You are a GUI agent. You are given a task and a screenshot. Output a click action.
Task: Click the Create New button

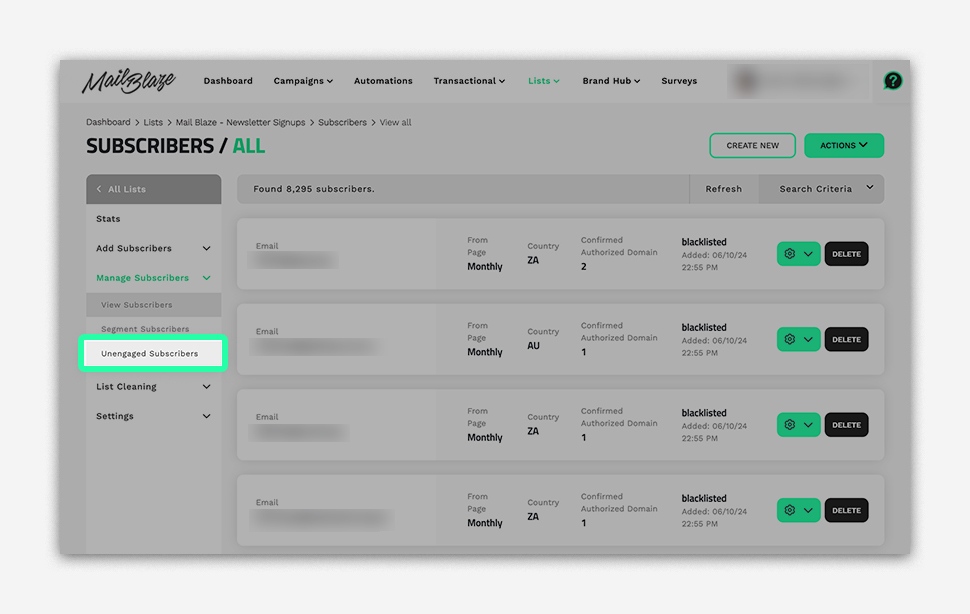coord(752,145)
